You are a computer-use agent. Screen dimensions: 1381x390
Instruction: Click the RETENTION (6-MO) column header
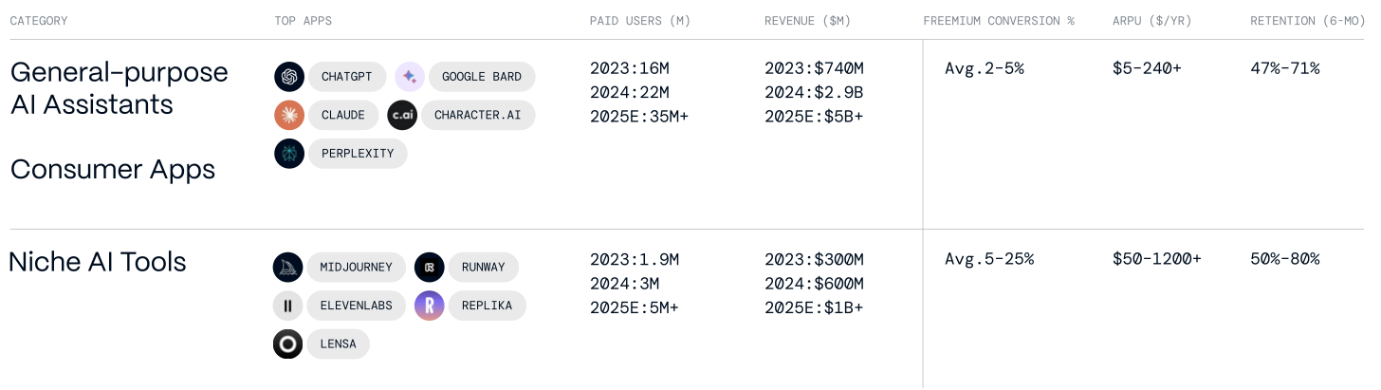(1308, 21)
